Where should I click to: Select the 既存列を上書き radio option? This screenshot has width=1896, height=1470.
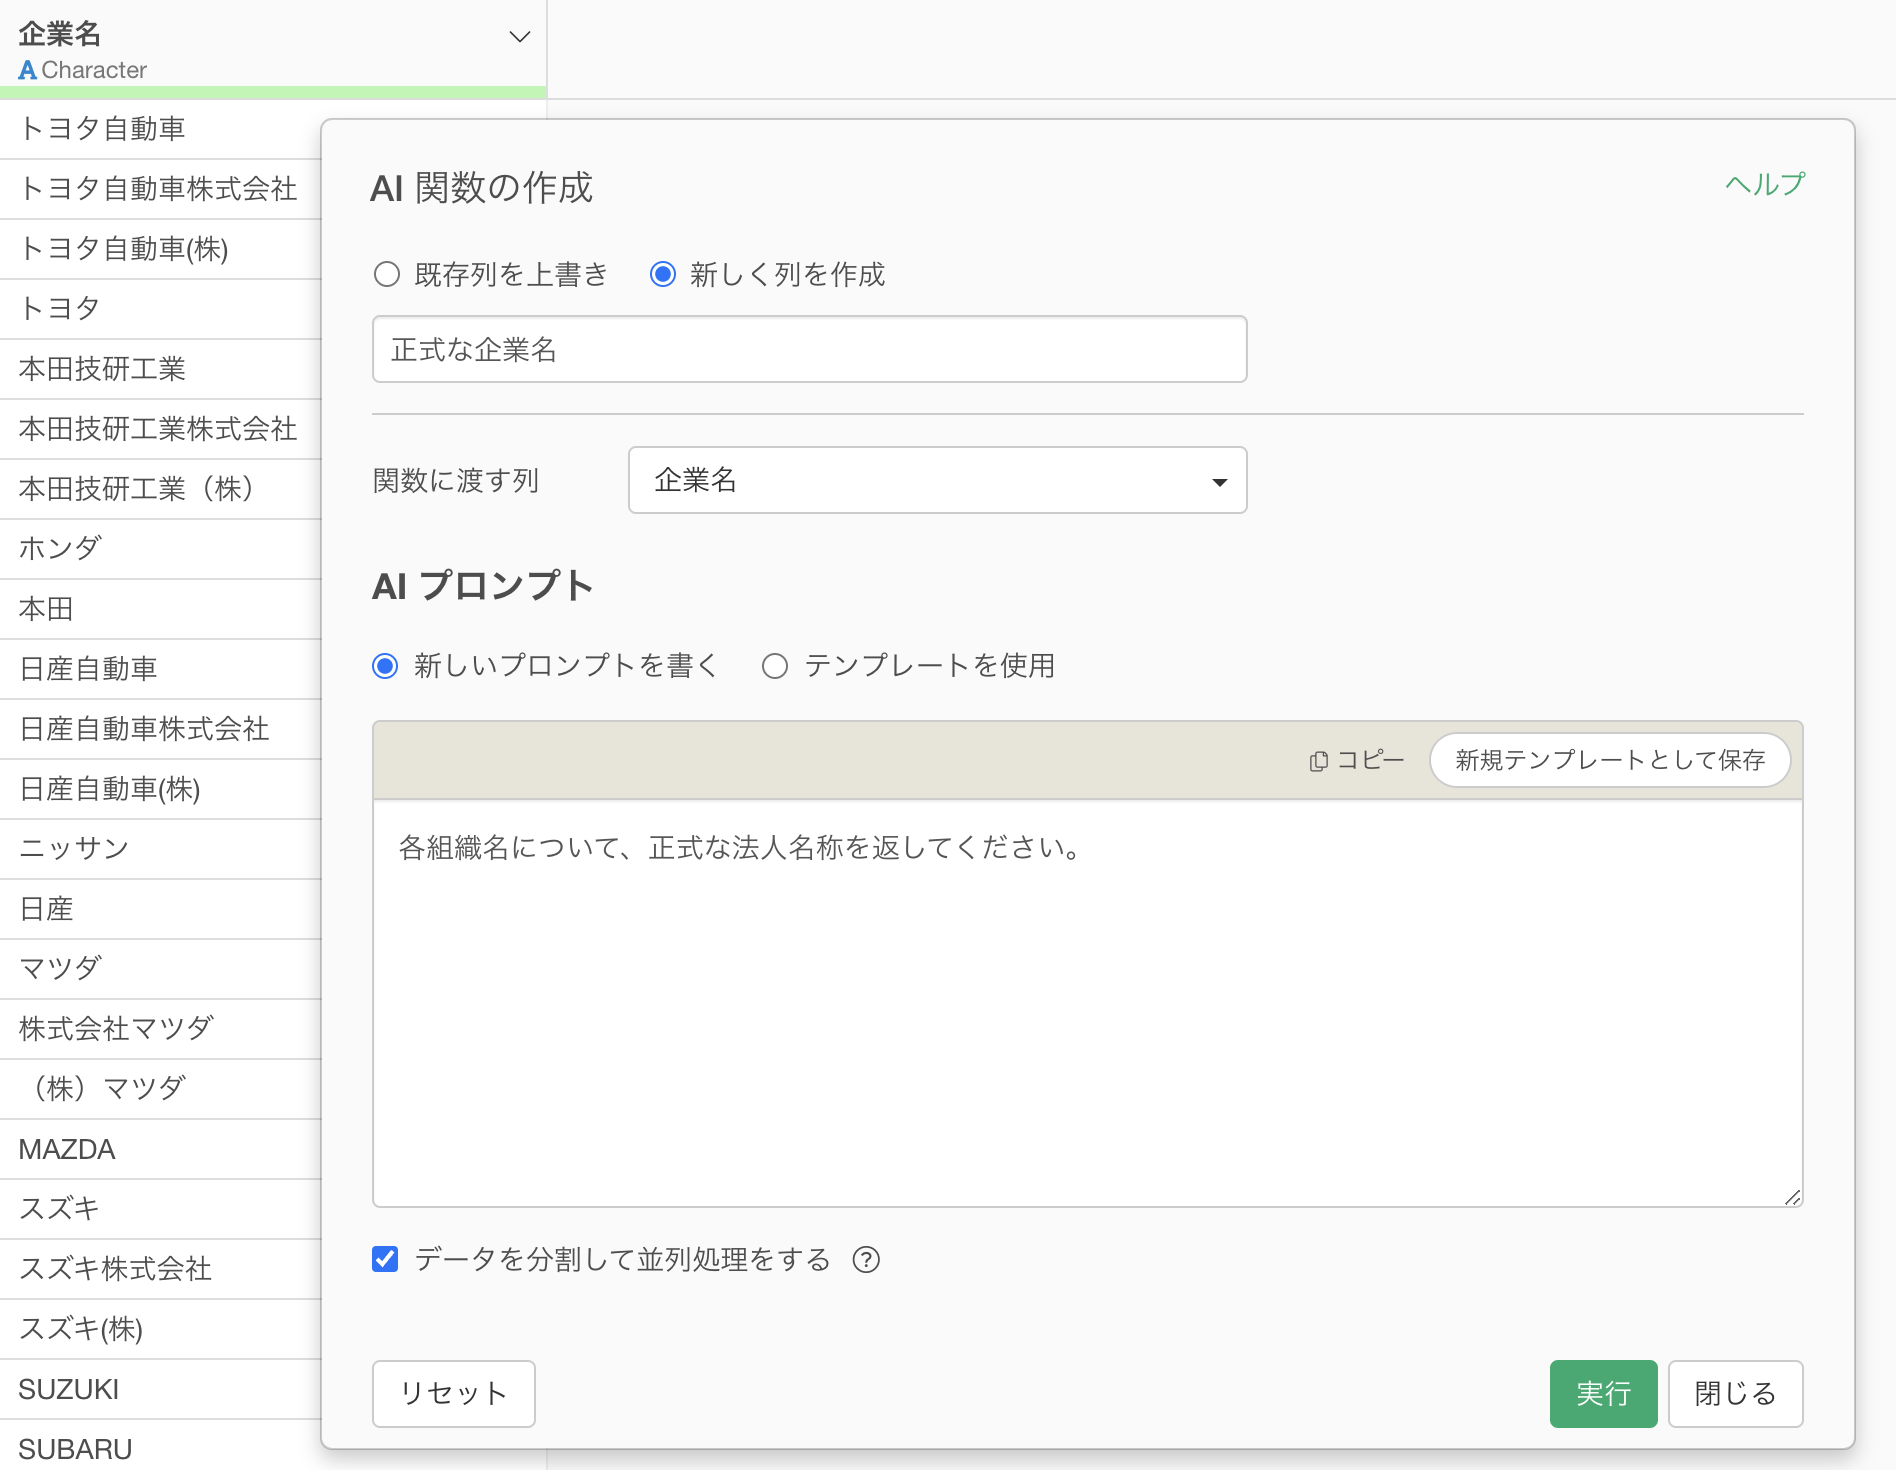387,274
